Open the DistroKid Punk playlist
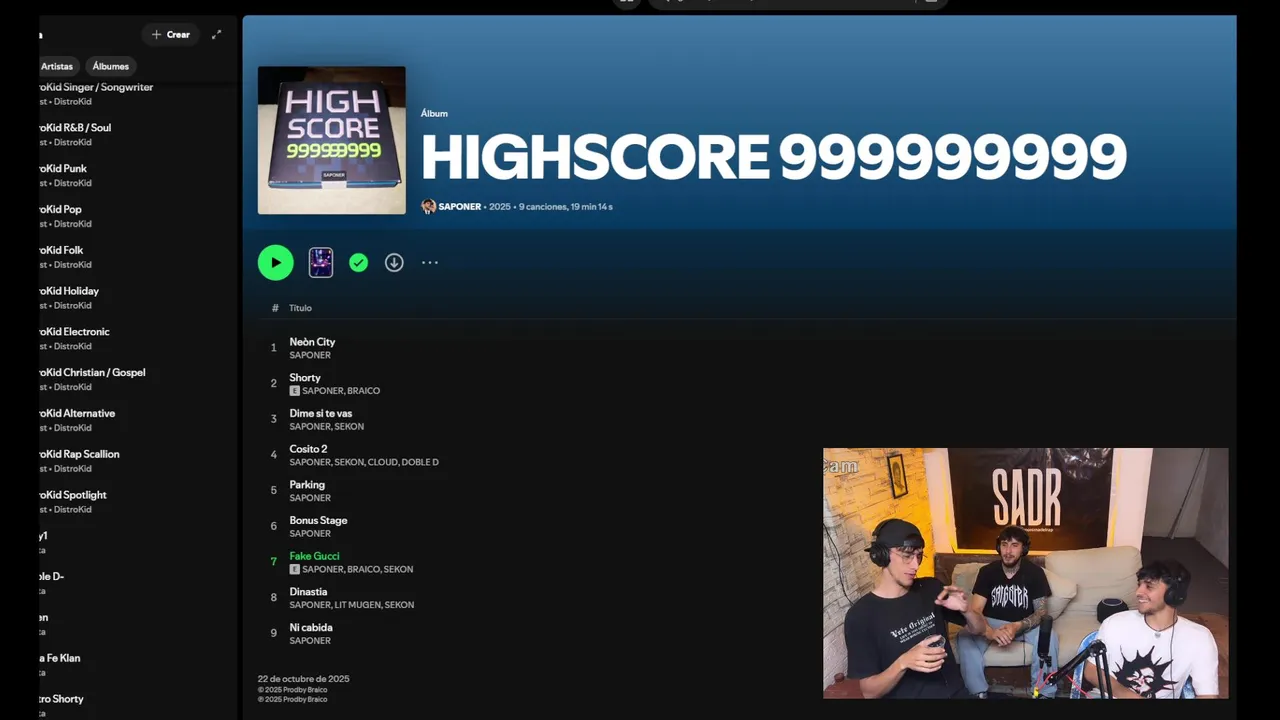Image resolution: width=1280 pixels, height=720 pixels. [138, 176]
